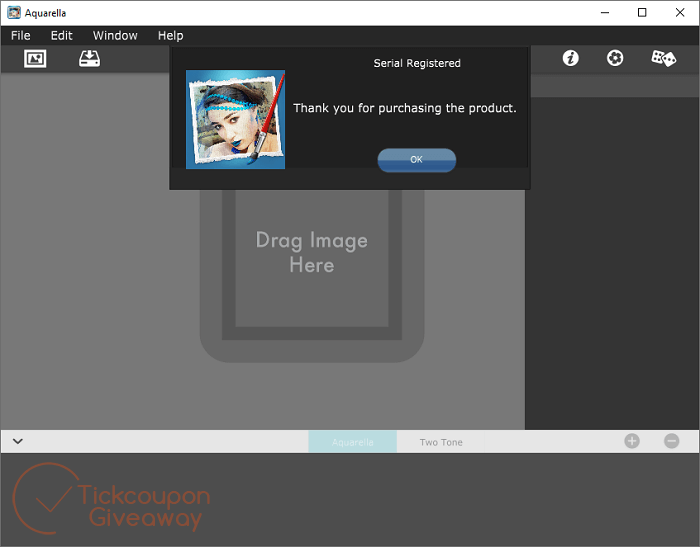700x547 pixels.
Task: Switch to the Aquarella tab
Action: (353, 442)
